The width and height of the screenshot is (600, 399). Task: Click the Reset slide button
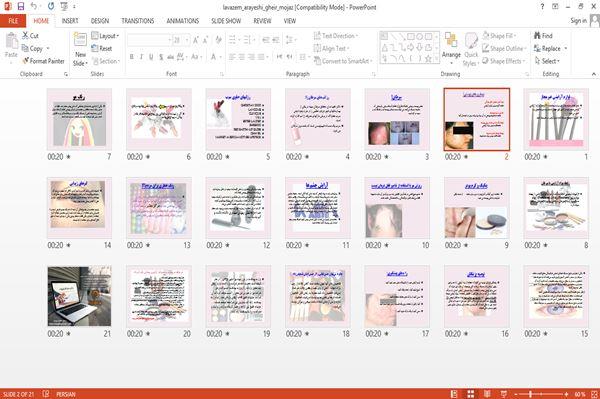click(x=102, y=48)
